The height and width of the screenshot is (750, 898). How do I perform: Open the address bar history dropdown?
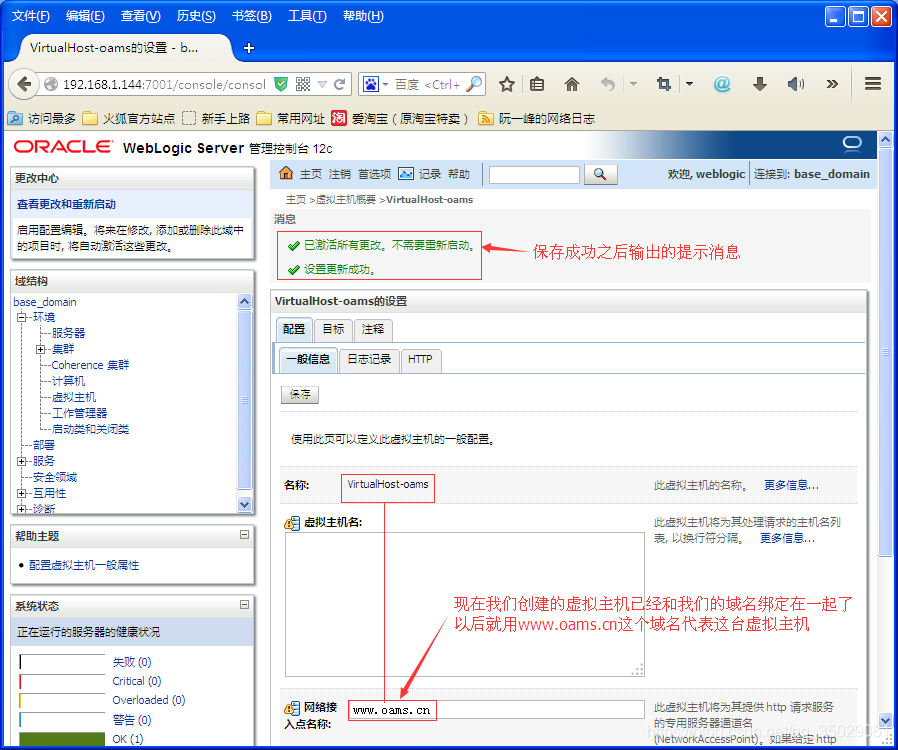click(x=322, y=85)
